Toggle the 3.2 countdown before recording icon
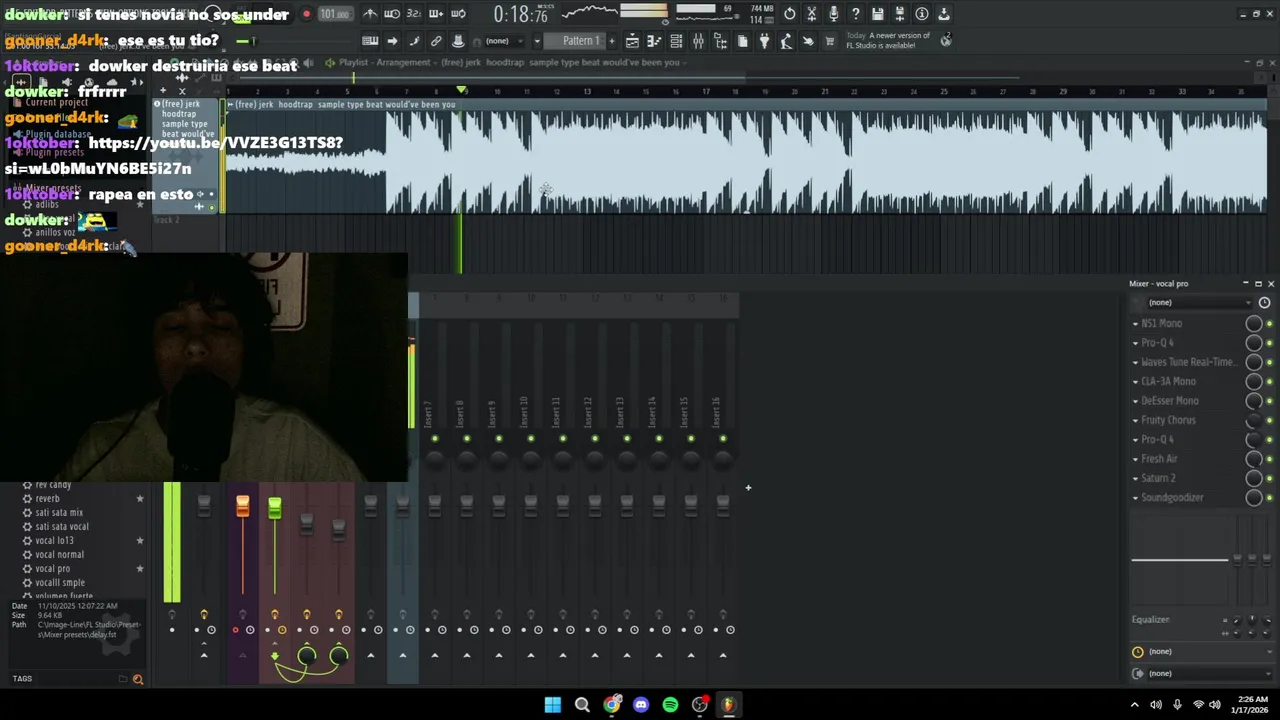 point(414,14)
